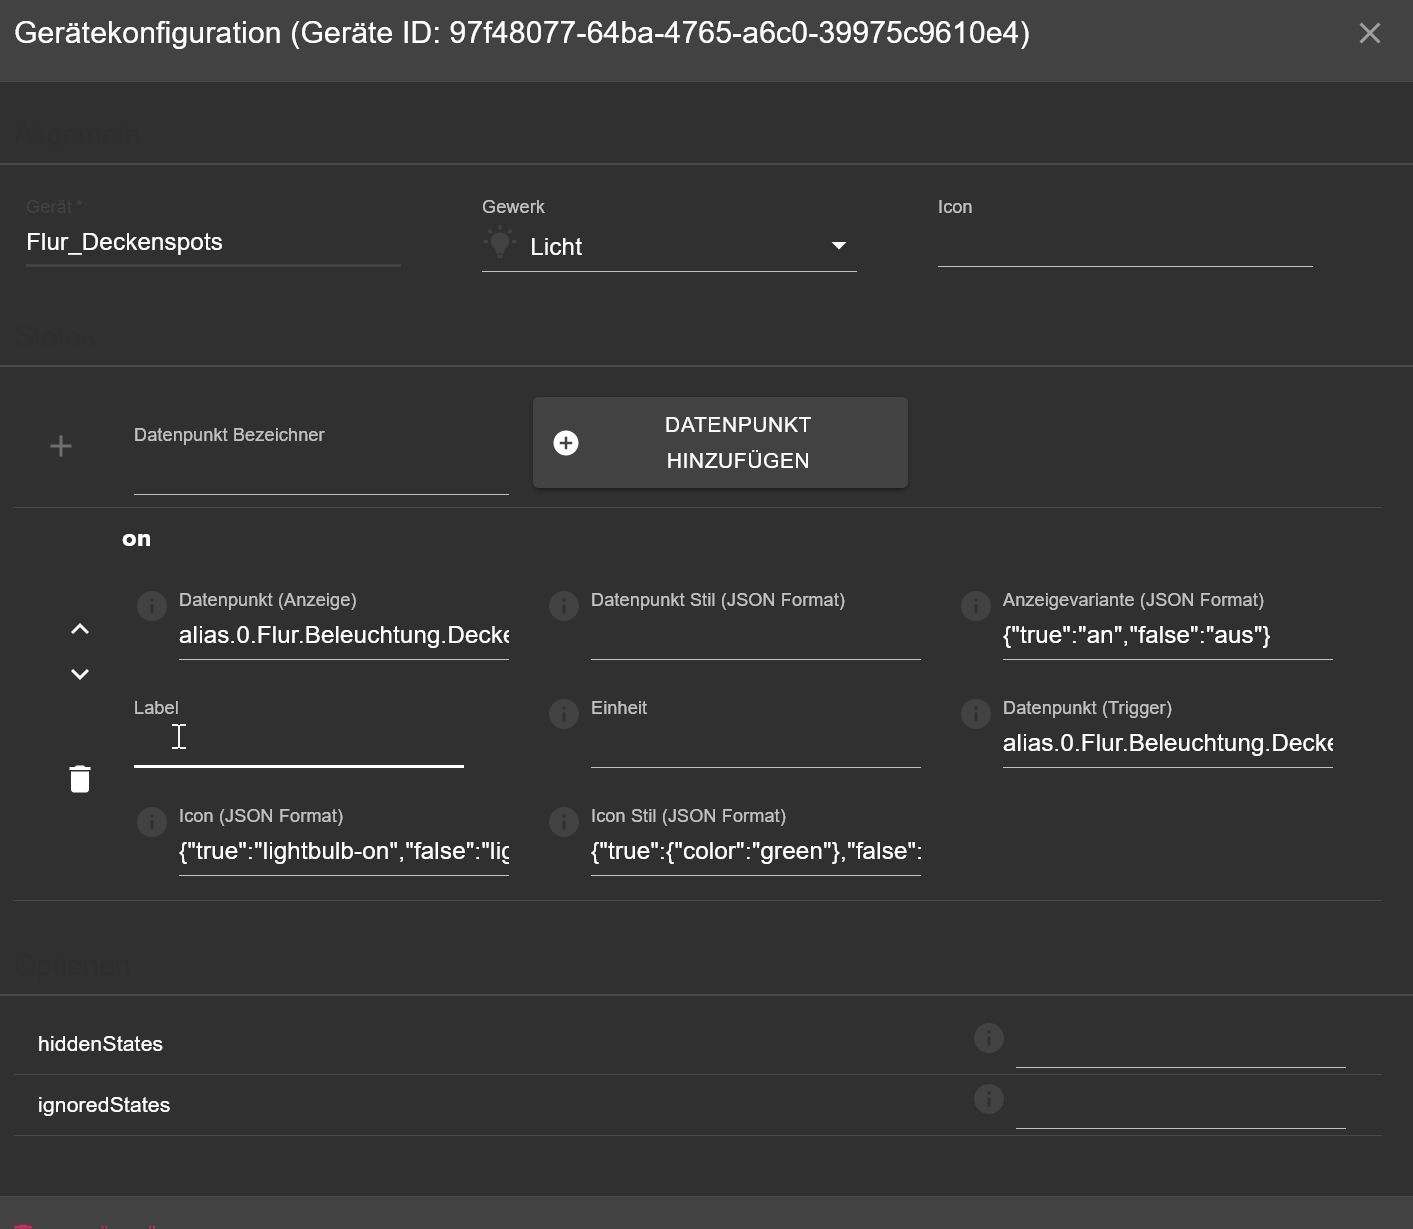Click the ignoredStates value field

coord(1181,1107)
